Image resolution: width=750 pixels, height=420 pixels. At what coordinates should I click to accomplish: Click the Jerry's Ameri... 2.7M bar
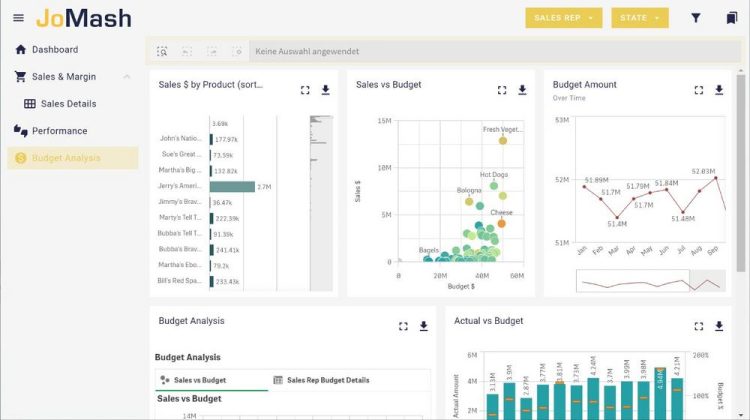click(x=232, y=186)
